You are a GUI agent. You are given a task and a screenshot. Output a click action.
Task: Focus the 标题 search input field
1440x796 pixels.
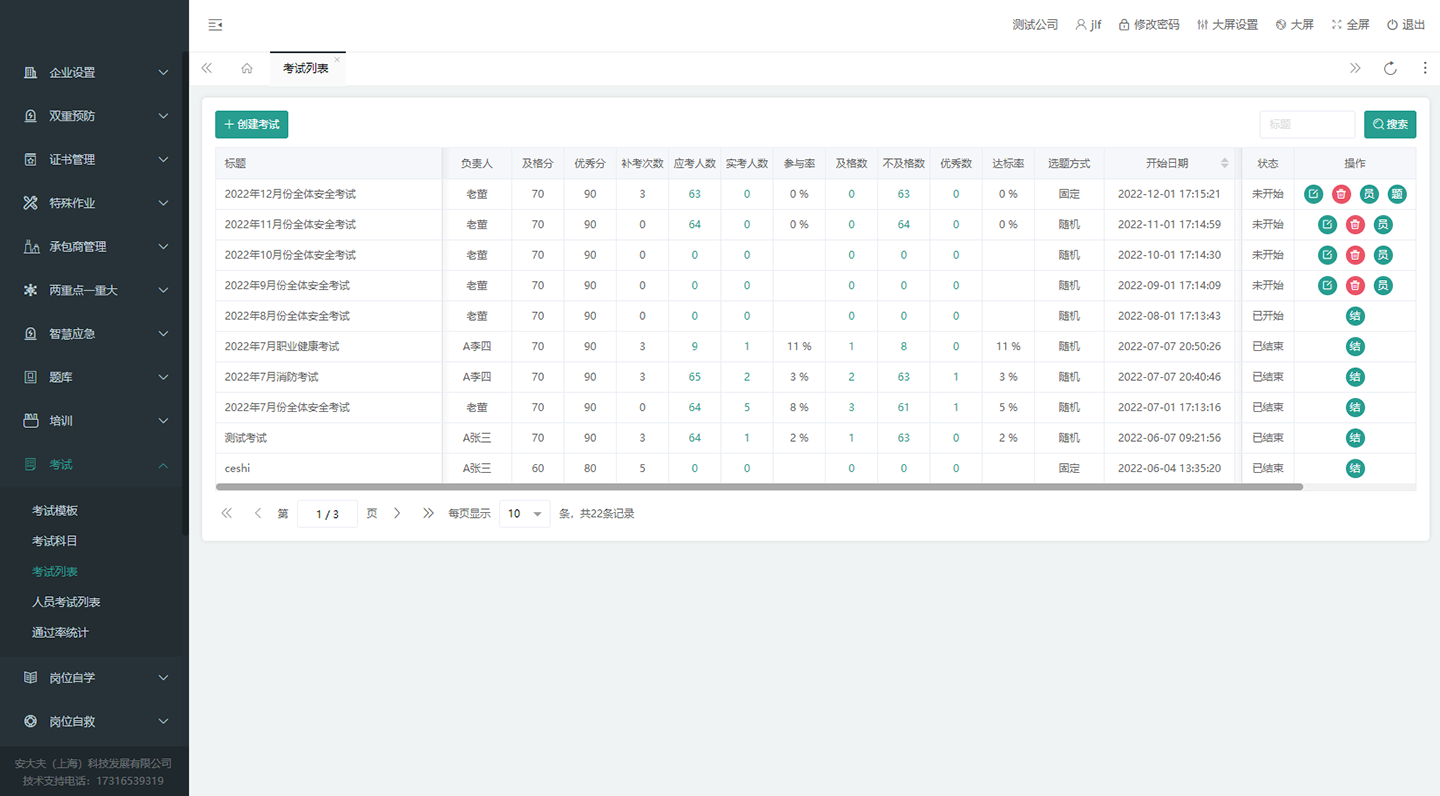pyautogui.click(x=1307, y=124)
